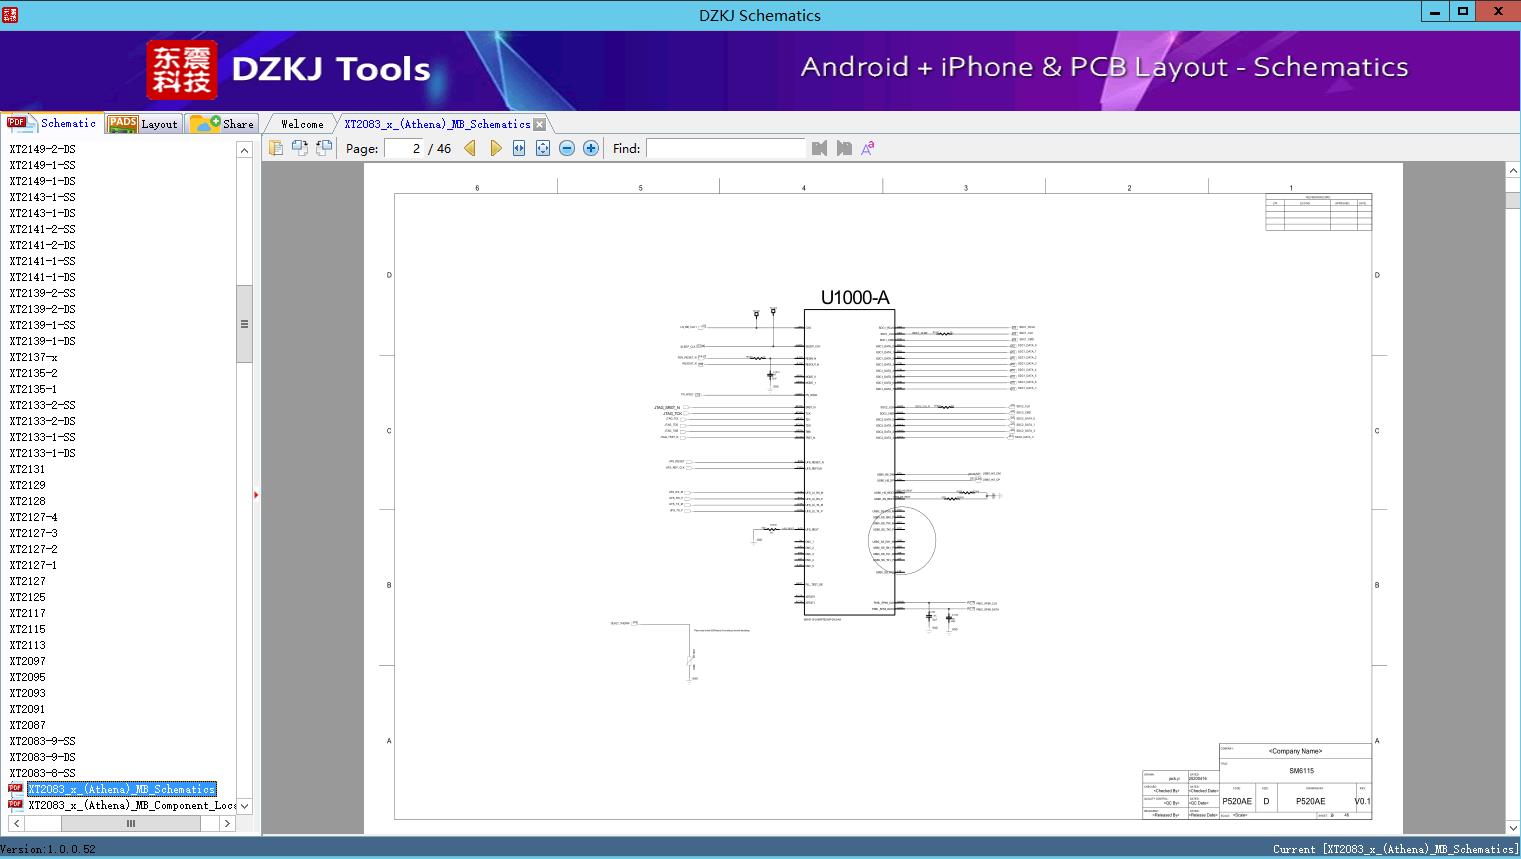Click the DZKJ red logo icon
Image resolution: width=1521 pixels, height=859 pixels.
coord(182,70)
